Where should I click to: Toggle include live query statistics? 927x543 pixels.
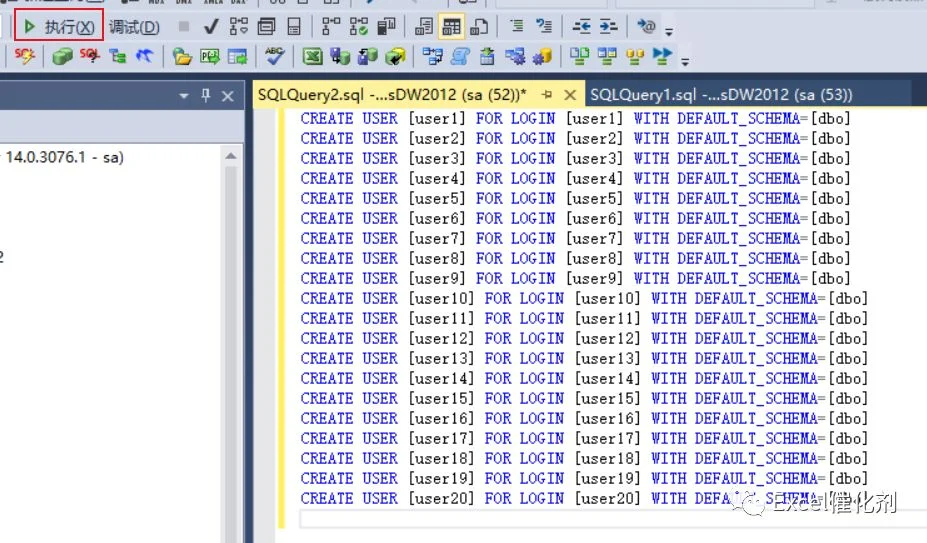(358, 27)
